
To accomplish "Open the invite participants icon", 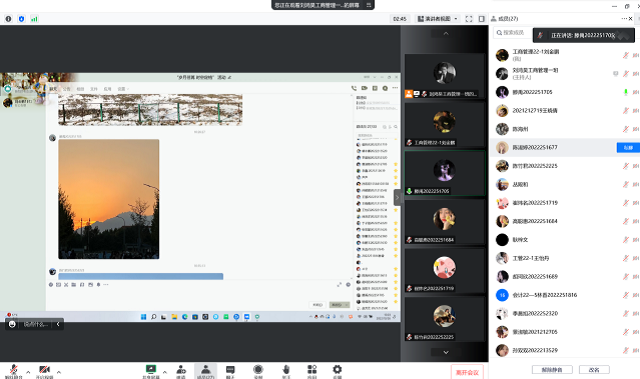I will [x=181, y=370].
